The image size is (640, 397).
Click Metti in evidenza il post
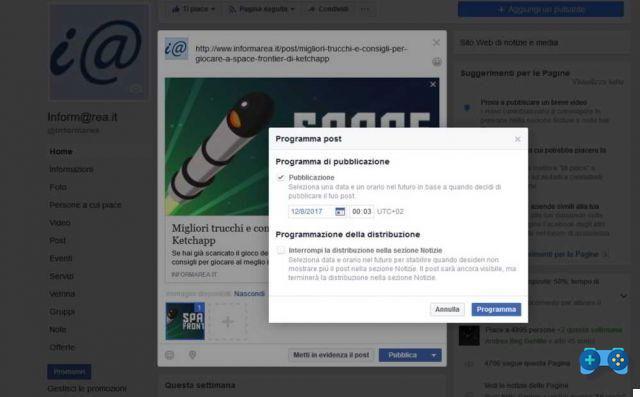(x=331, y=355)
